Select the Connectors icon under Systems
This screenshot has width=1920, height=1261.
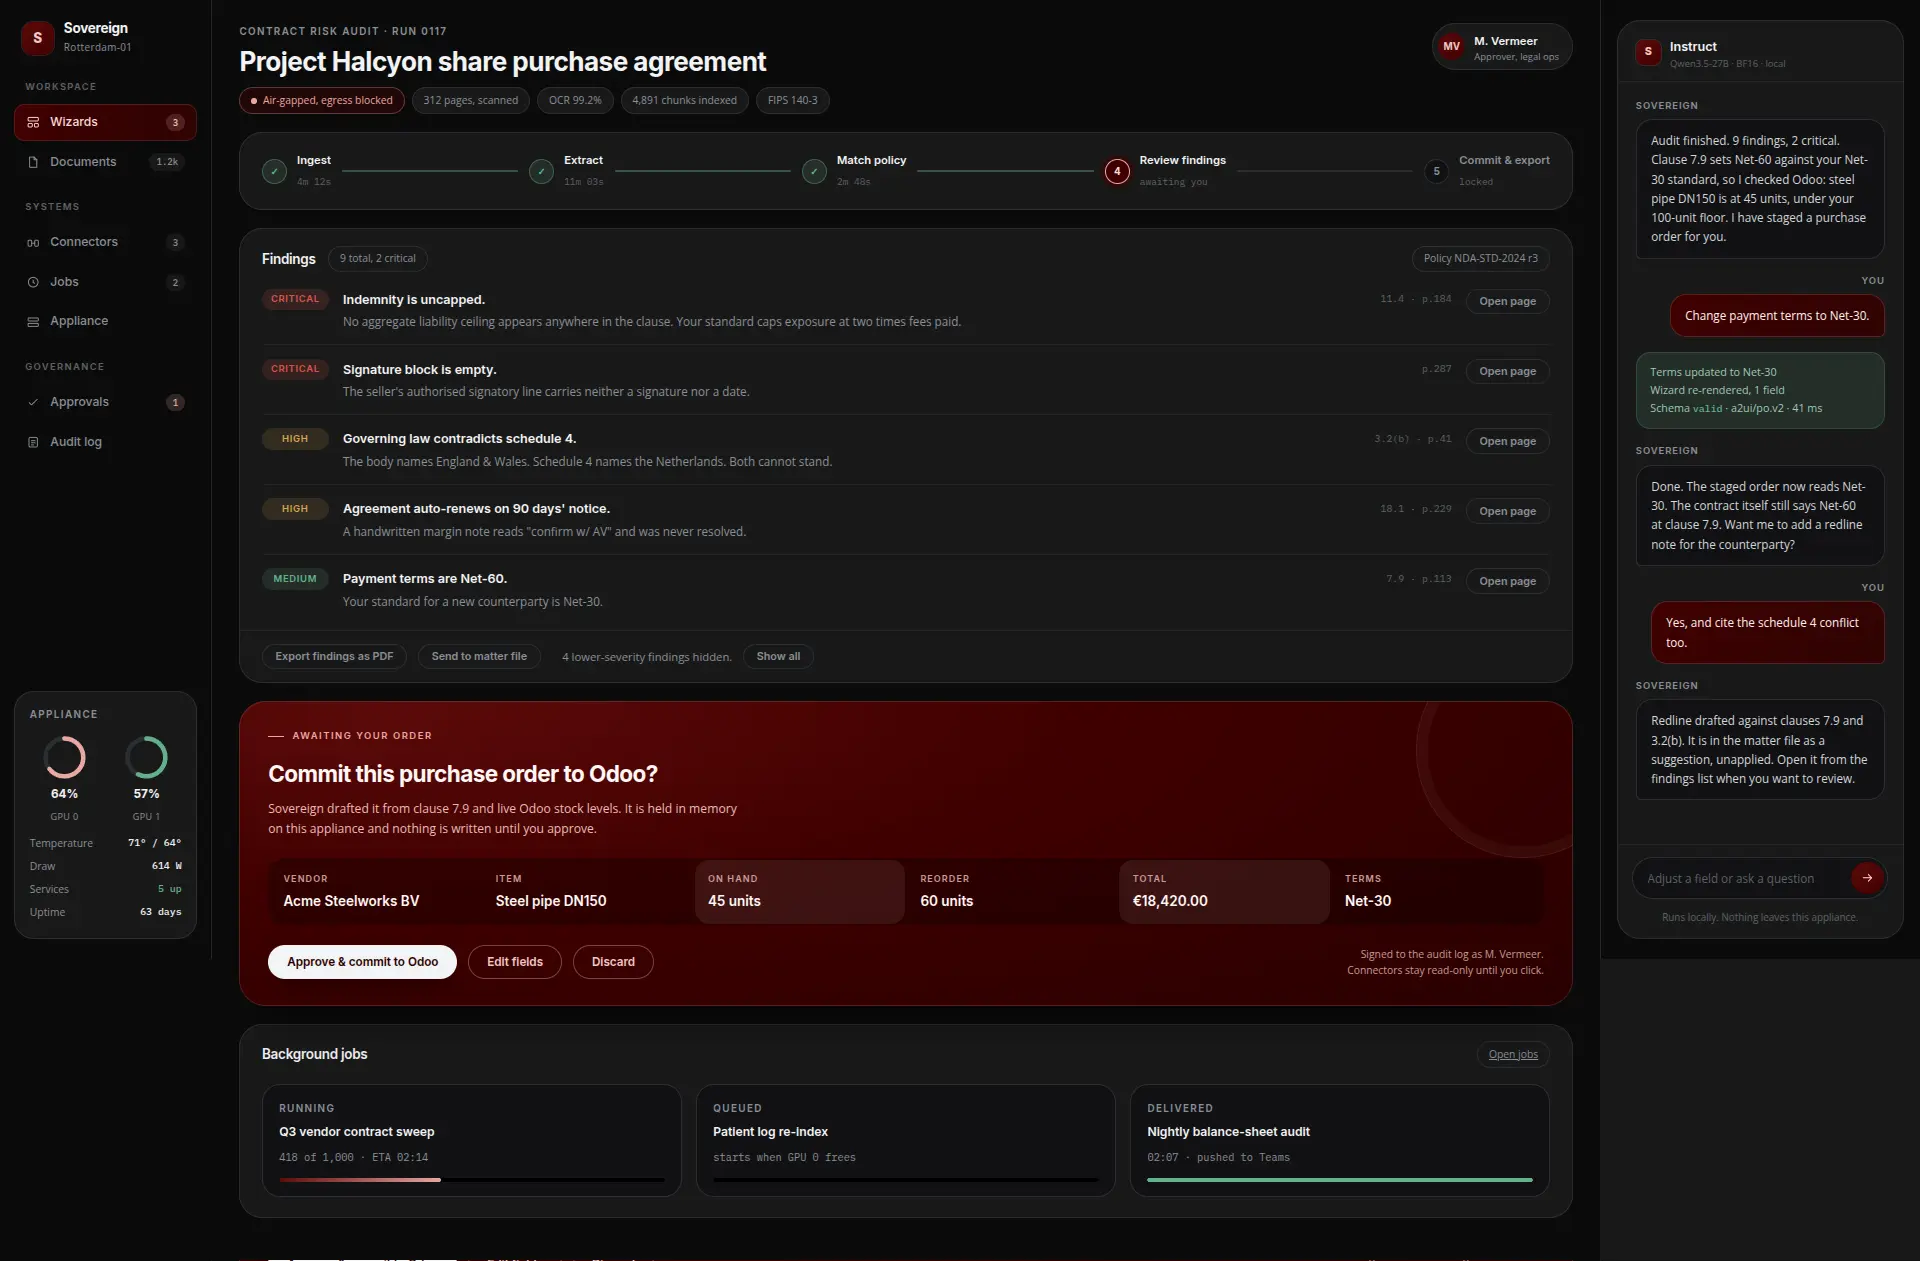click(x=33, y=242)
